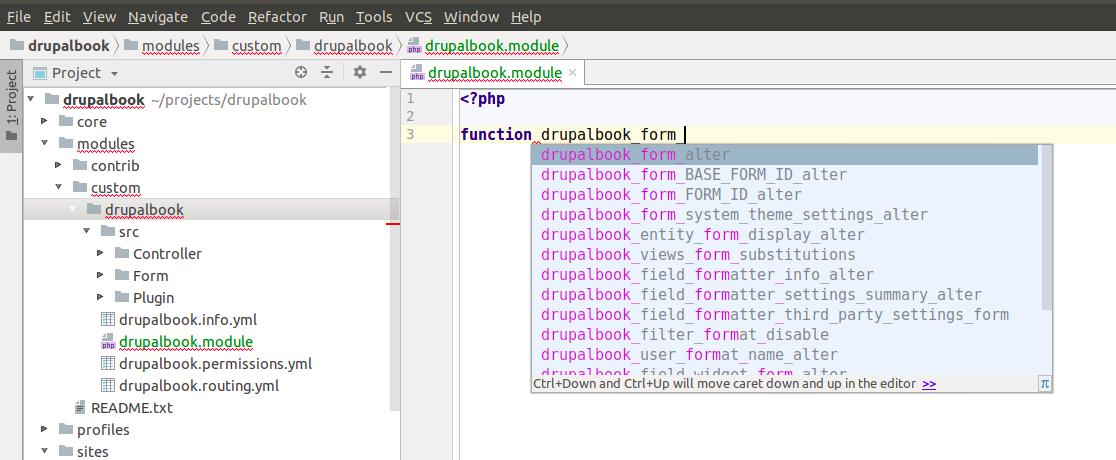Select the Plugin folder

154,298
